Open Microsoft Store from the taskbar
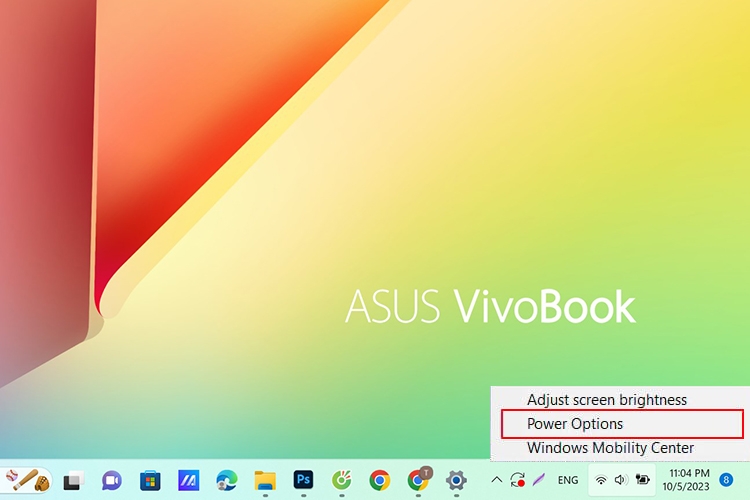Screen dimensions: 750x500 [150, 480]
